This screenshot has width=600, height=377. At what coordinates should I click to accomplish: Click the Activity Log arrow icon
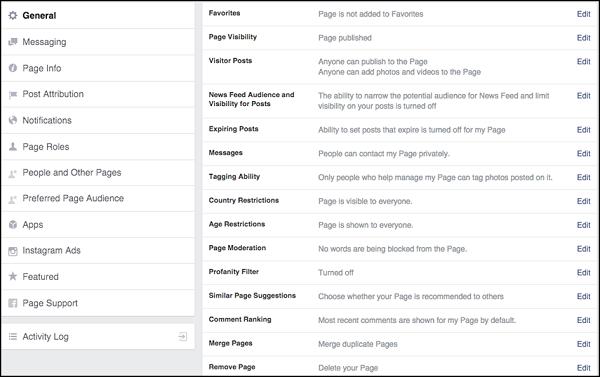coord(183,336)
